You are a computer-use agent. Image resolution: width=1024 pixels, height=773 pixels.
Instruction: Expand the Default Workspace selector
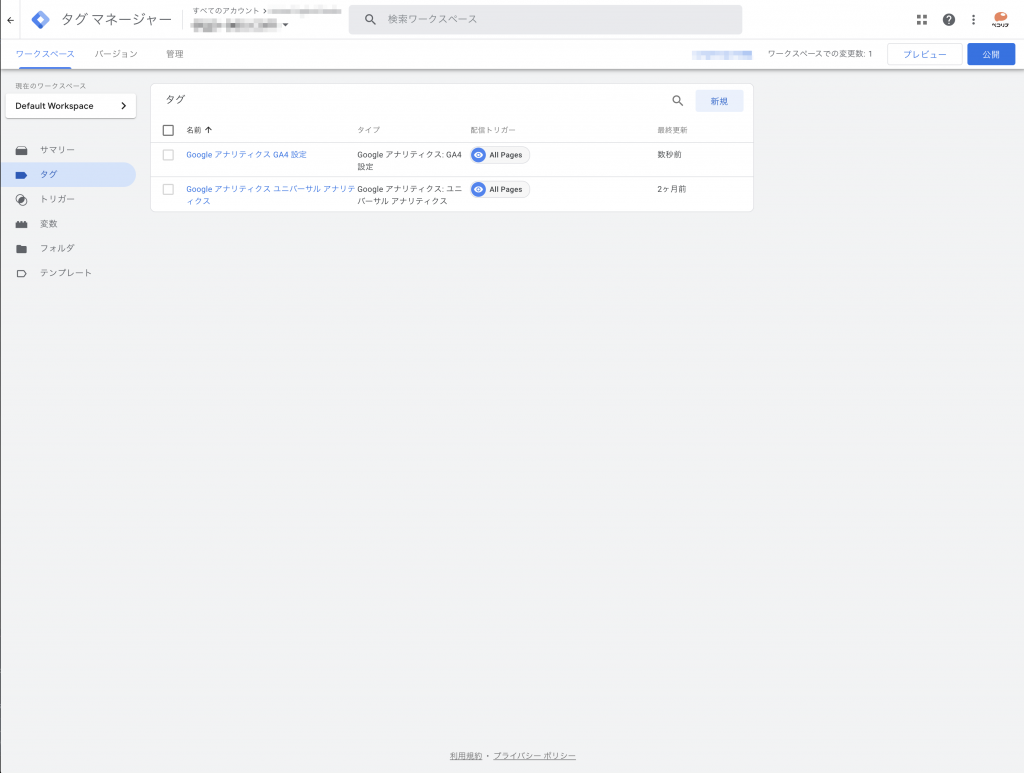click(71, 106)
